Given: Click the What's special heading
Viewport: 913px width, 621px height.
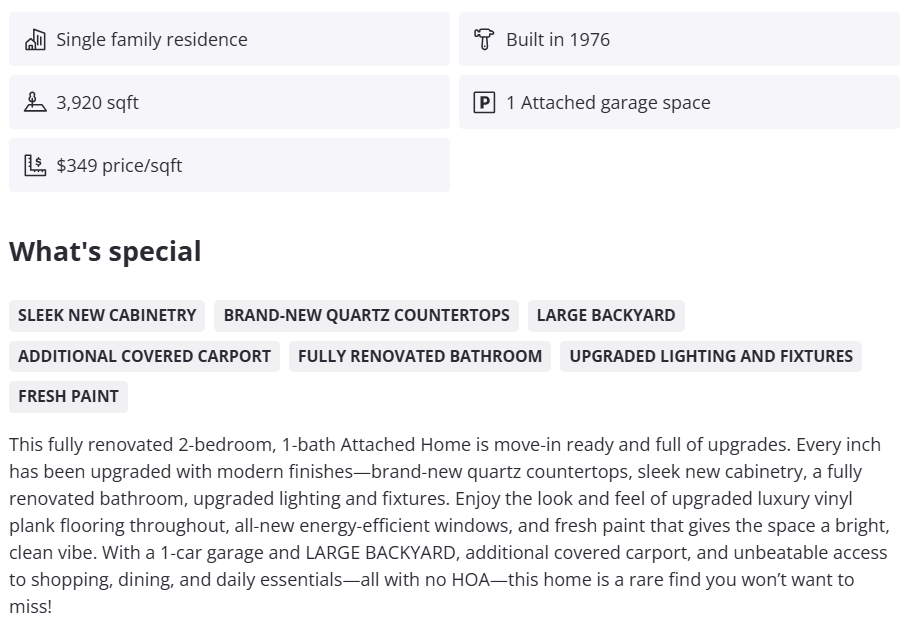Looking at the screenshot, I should [x=105, y=252].
